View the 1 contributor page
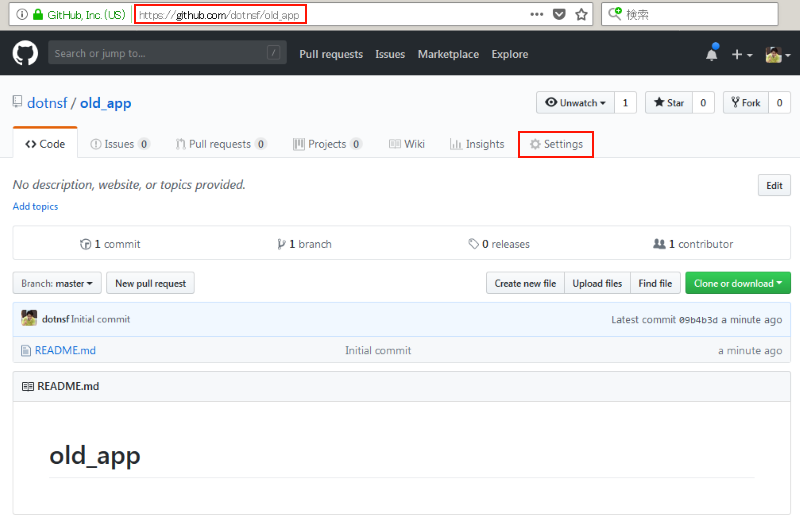Viewport: 800px width, 522px height. tap(693, 244)
